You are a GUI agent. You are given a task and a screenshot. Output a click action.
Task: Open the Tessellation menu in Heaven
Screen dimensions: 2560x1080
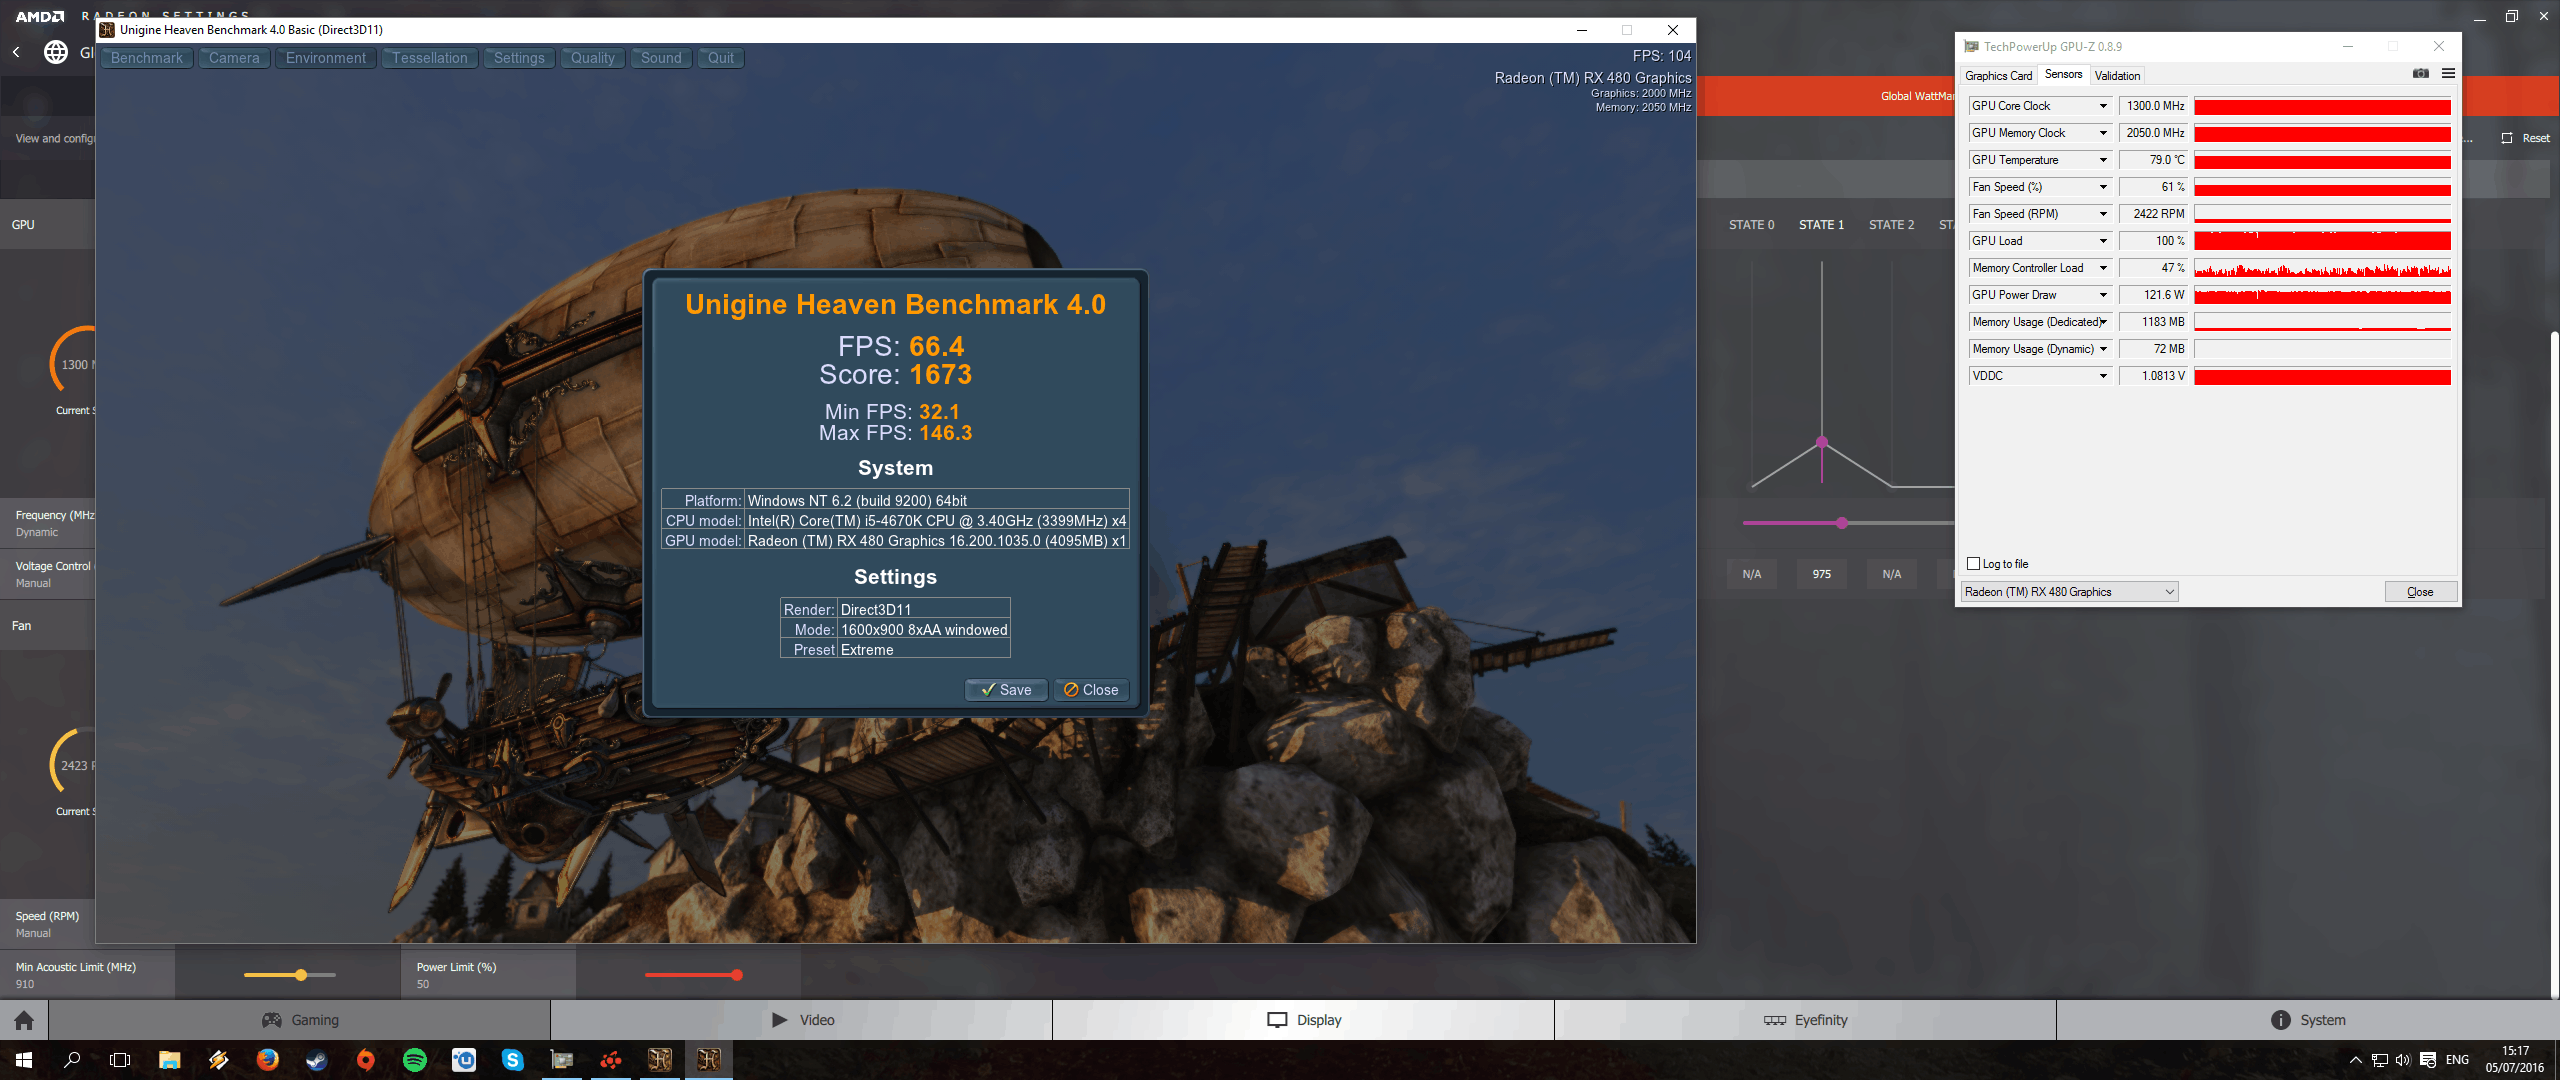[x=430, y=58]
